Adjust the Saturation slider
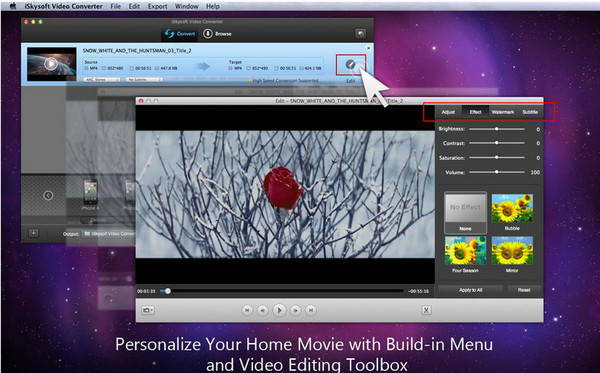This screenshot has width=600, height=373. click(497, 158)
